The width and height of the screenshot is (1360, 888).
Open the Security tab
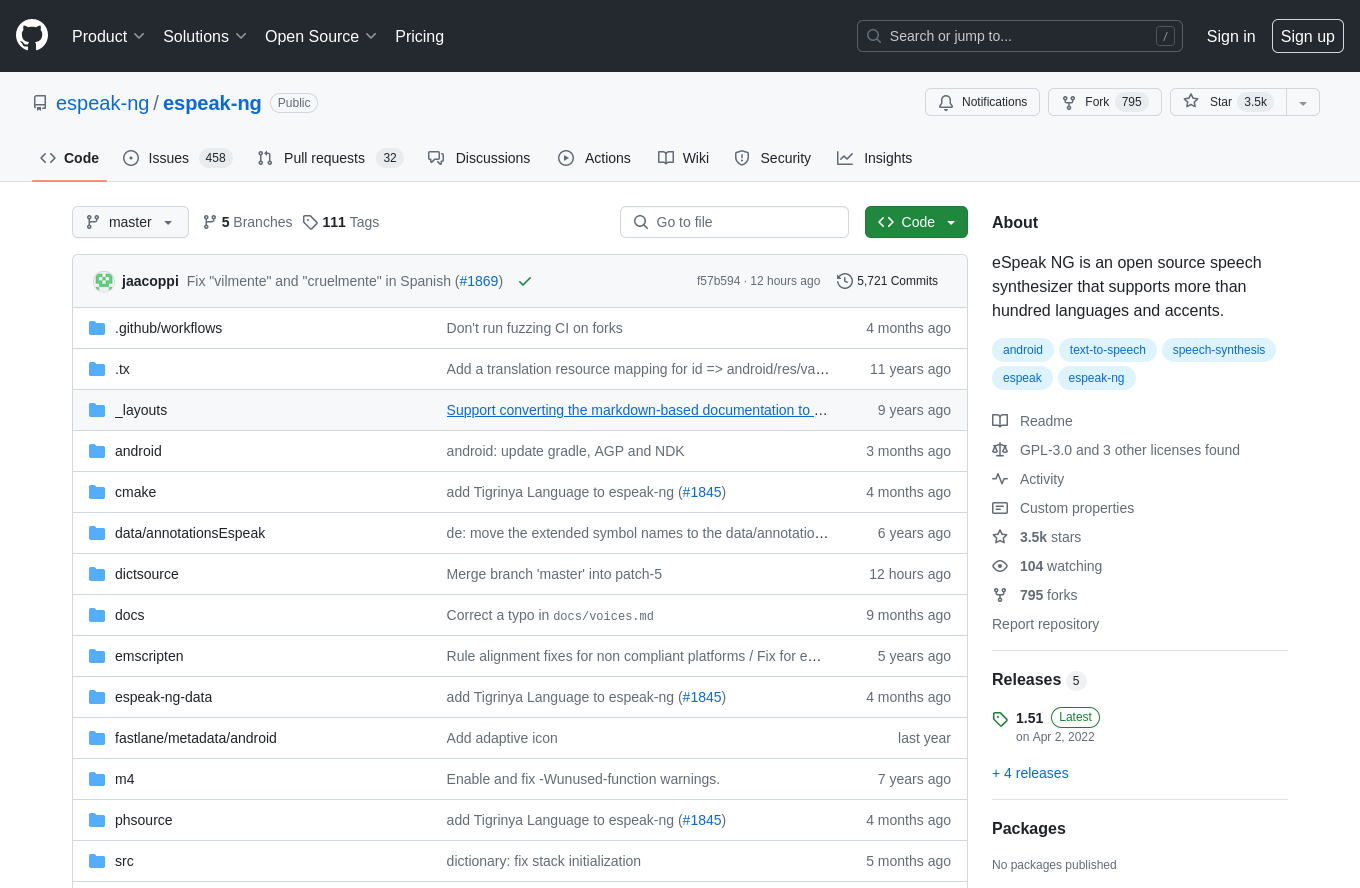772,158
